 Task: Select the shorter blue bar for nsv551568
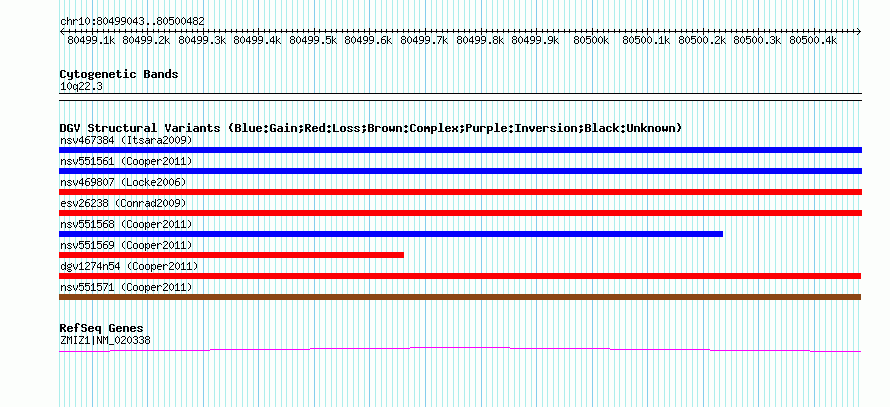[x=391, y=234]
